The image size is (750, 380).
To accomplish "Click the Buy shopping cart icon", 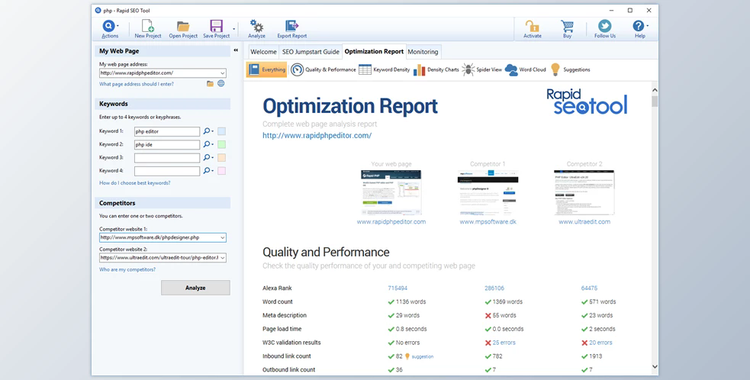I will [x=567, y=26].
